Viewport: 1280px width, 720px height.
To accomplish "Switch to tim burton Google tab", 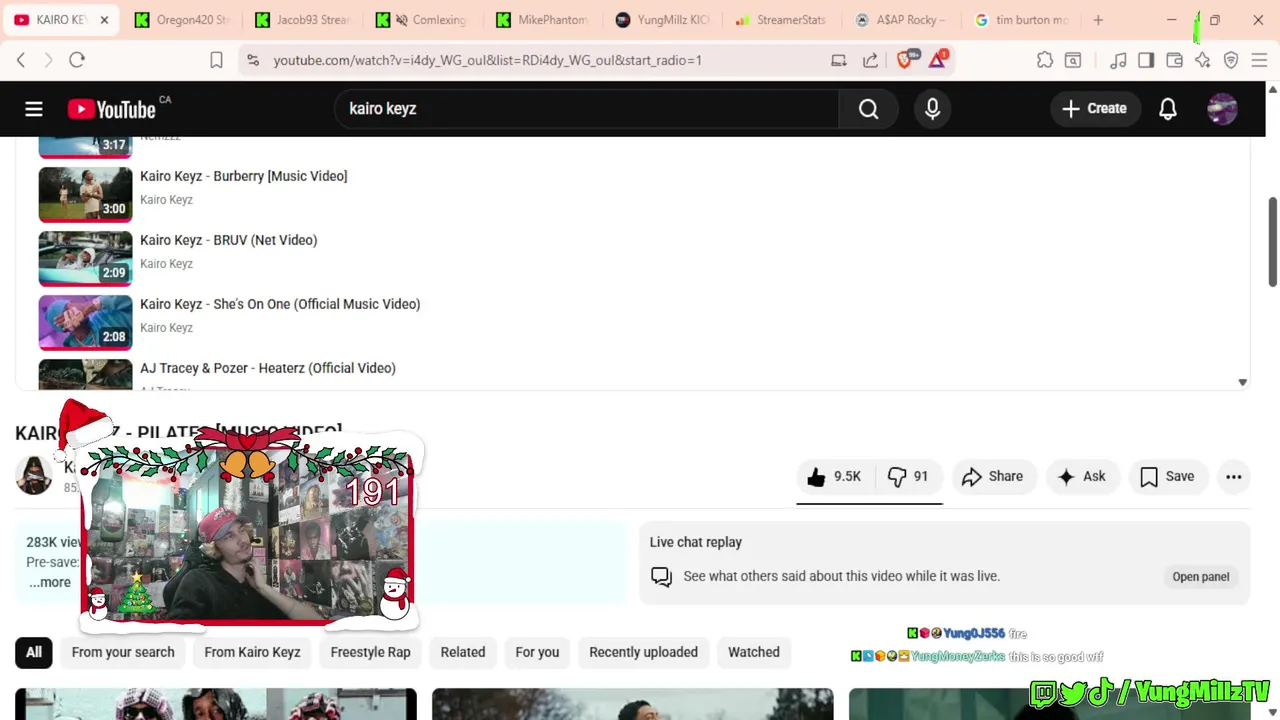I will point(1020,20).
